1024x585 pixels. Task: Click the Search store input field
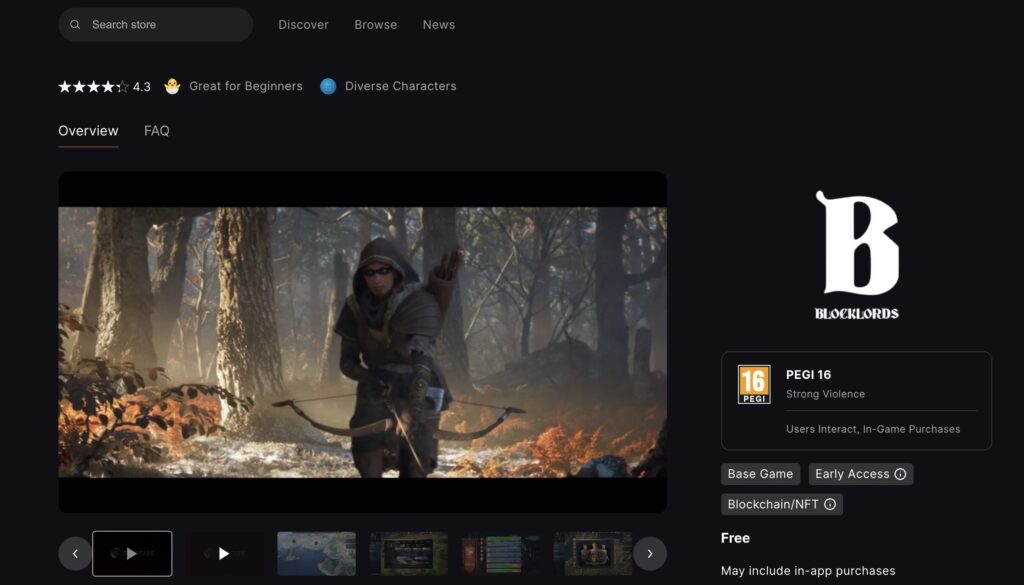point(155,25)
